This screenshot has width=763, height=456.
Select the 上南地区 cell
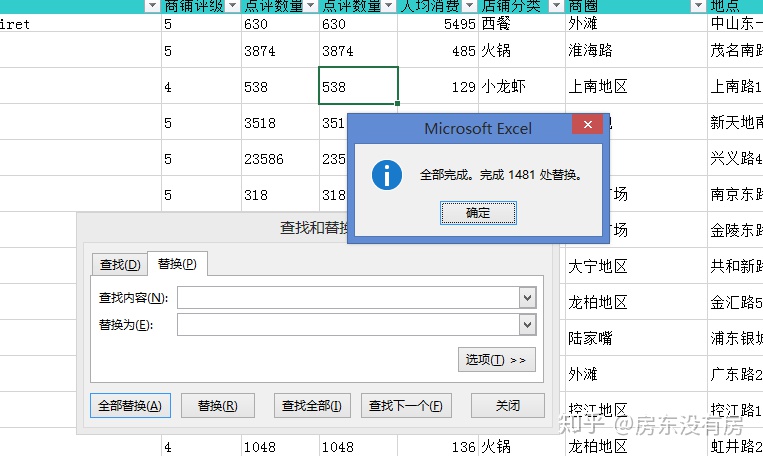coord(636,86)
